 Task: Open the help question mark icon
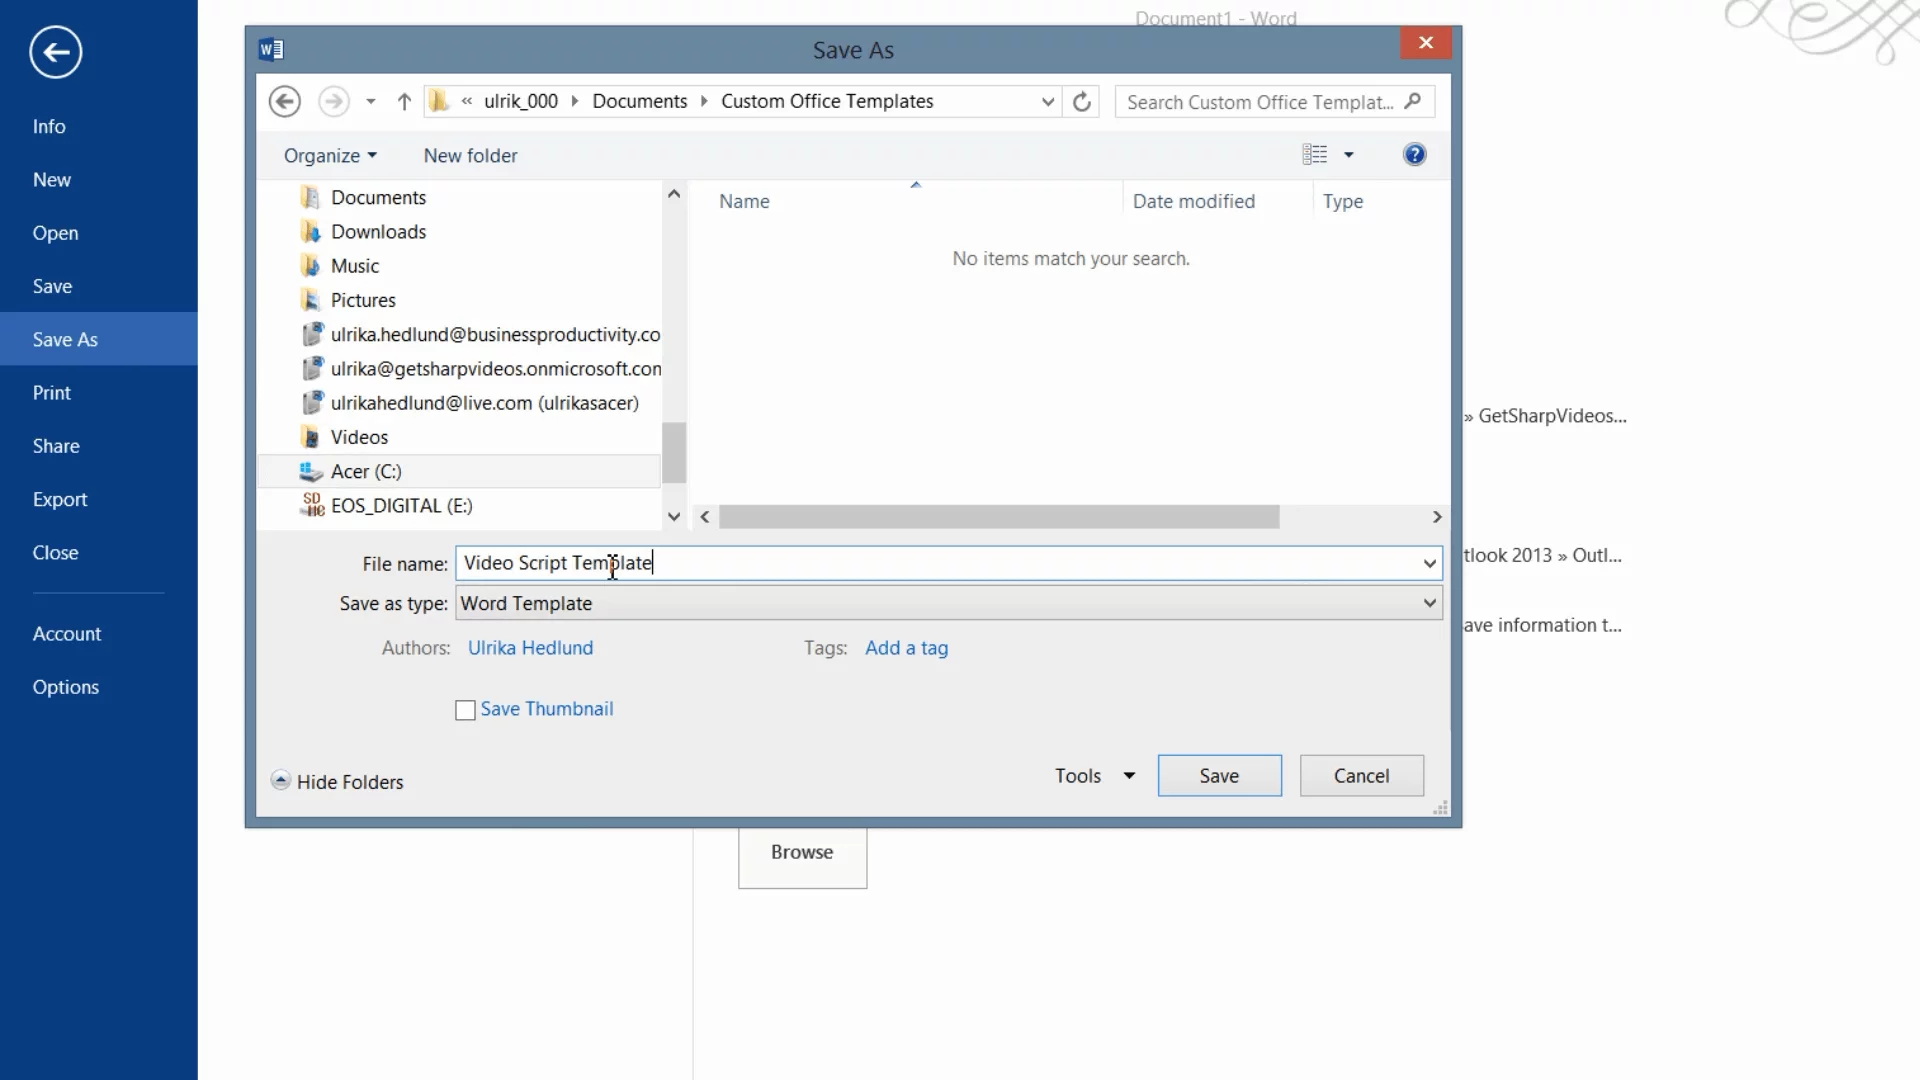(x=1414, y=154)
